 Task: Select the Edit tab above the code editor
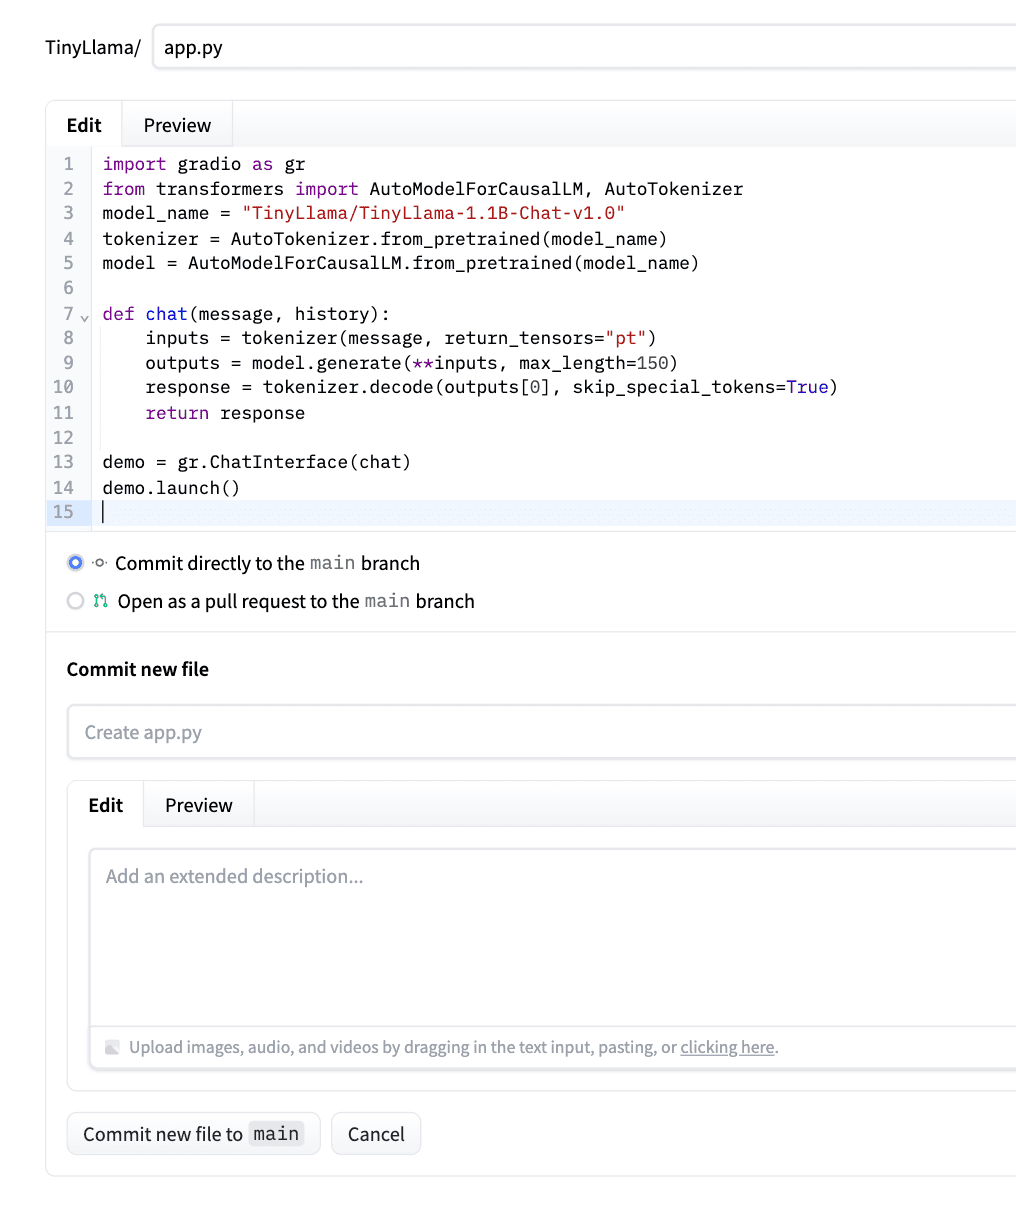click(x=84, y=124)
